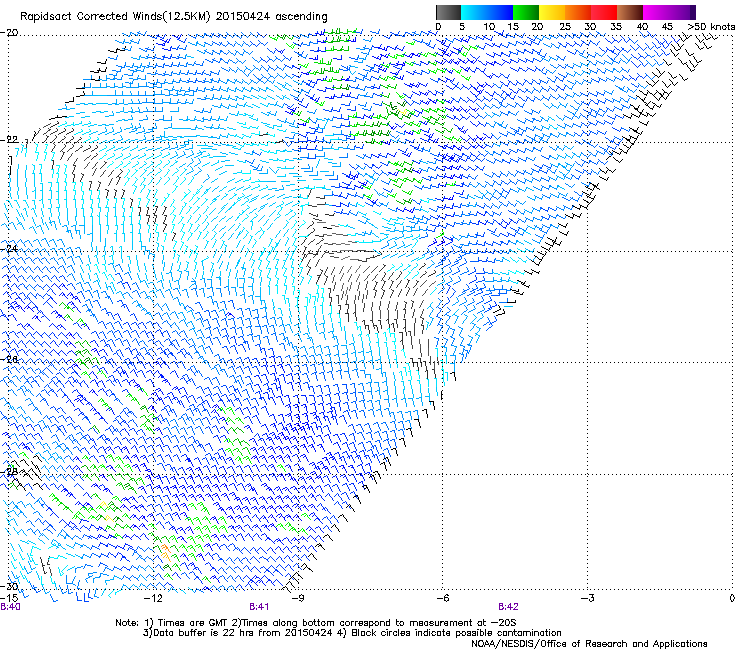Screen dimensions: 740x650
Task: Click the '-24' latitude axis label
Action: 9,248
